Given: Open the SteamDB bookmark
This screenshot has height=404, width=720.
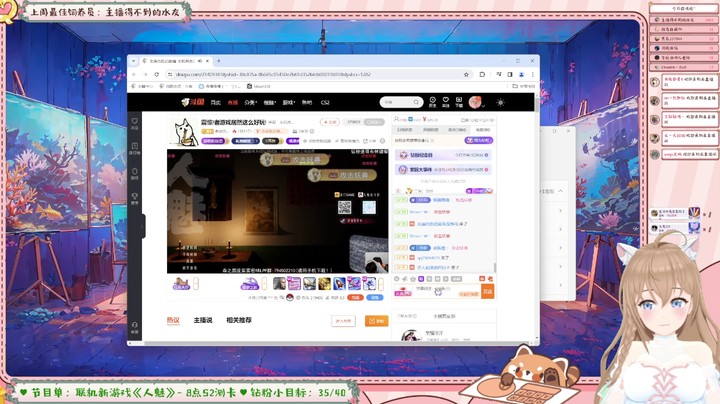Looking at the screenshot, I should pos(259,86).
